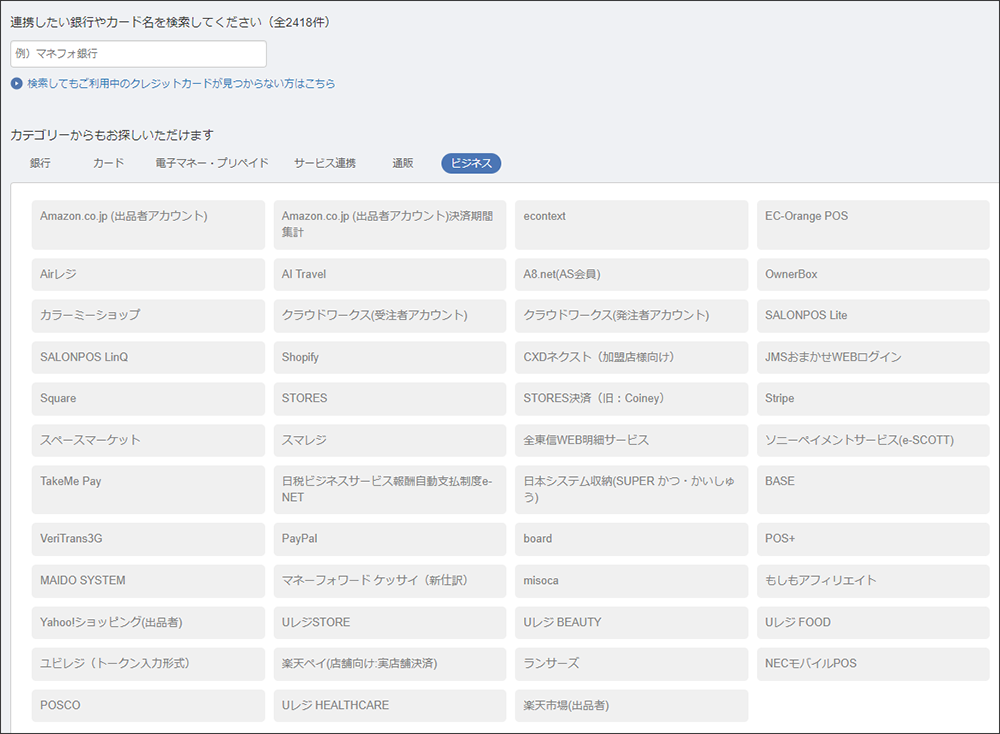Select ソニーペイメントサービス(e-SCOTT)

point(873,440)
